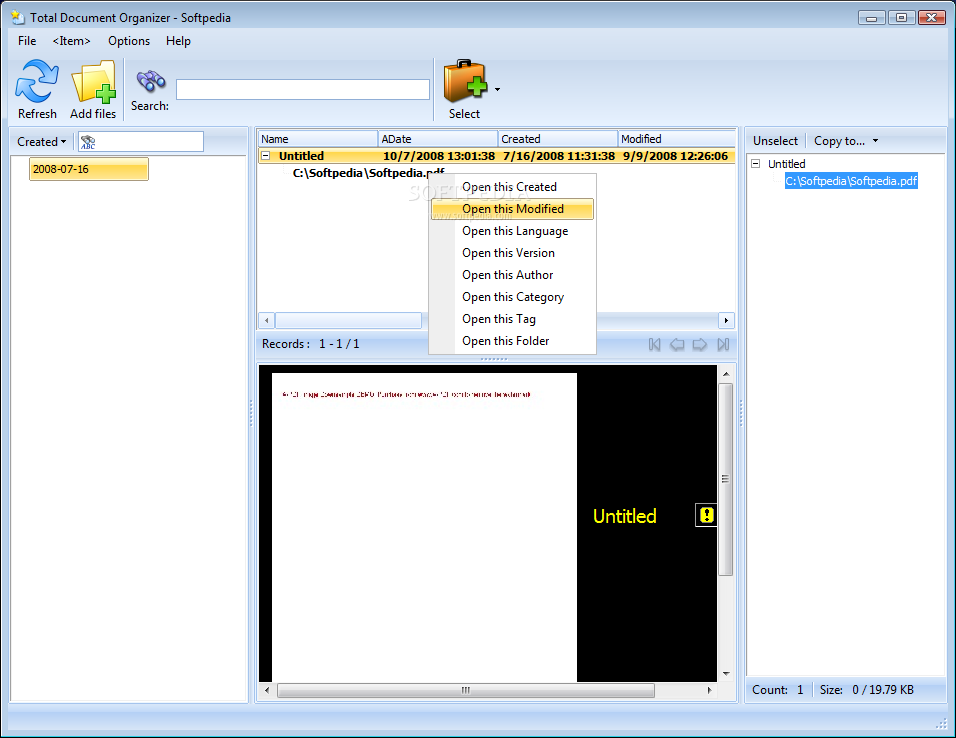
Task: Open the File menu
Action: [27, 41]
